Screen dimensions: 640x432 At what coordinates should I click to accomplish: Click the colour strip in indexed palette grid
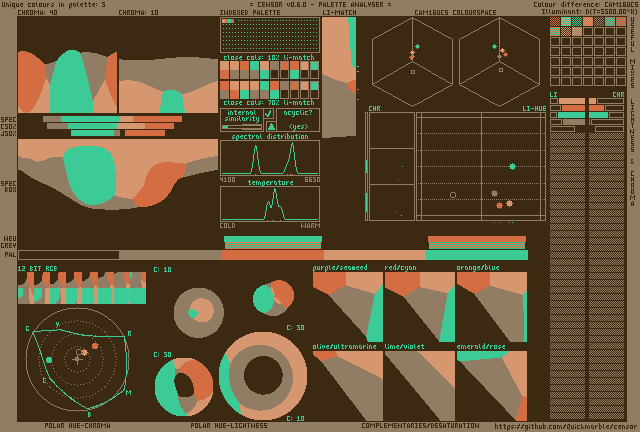(x=228, y=21)
